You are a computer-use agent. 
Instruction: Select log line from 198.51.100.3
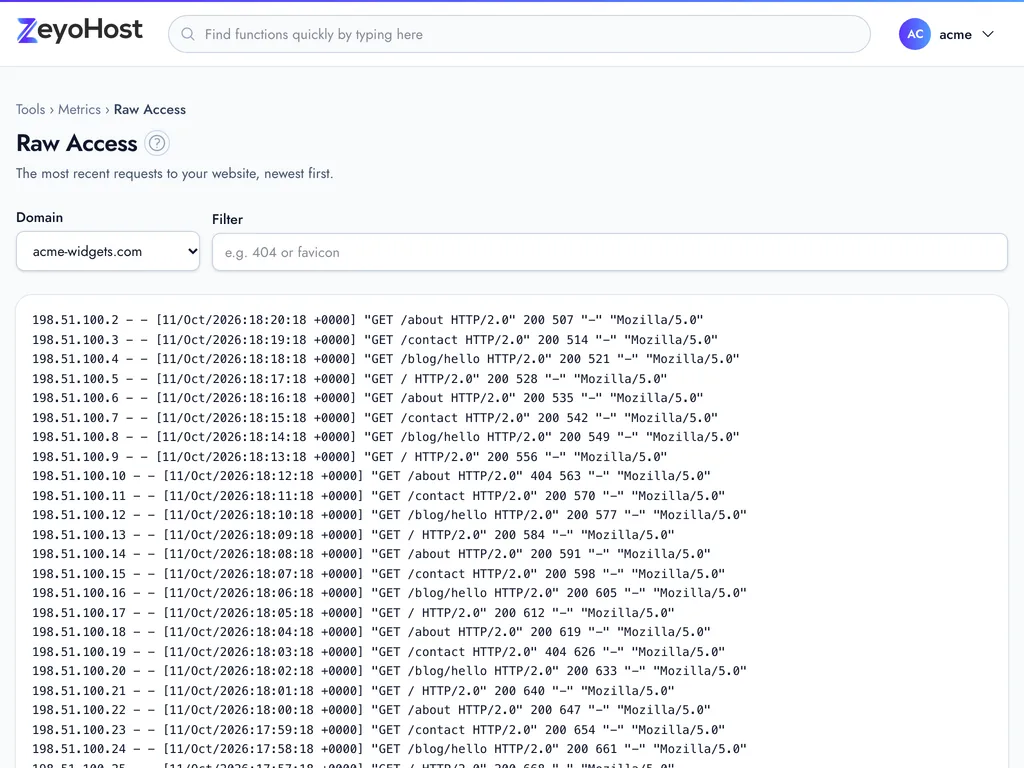(x=375, y=340)
